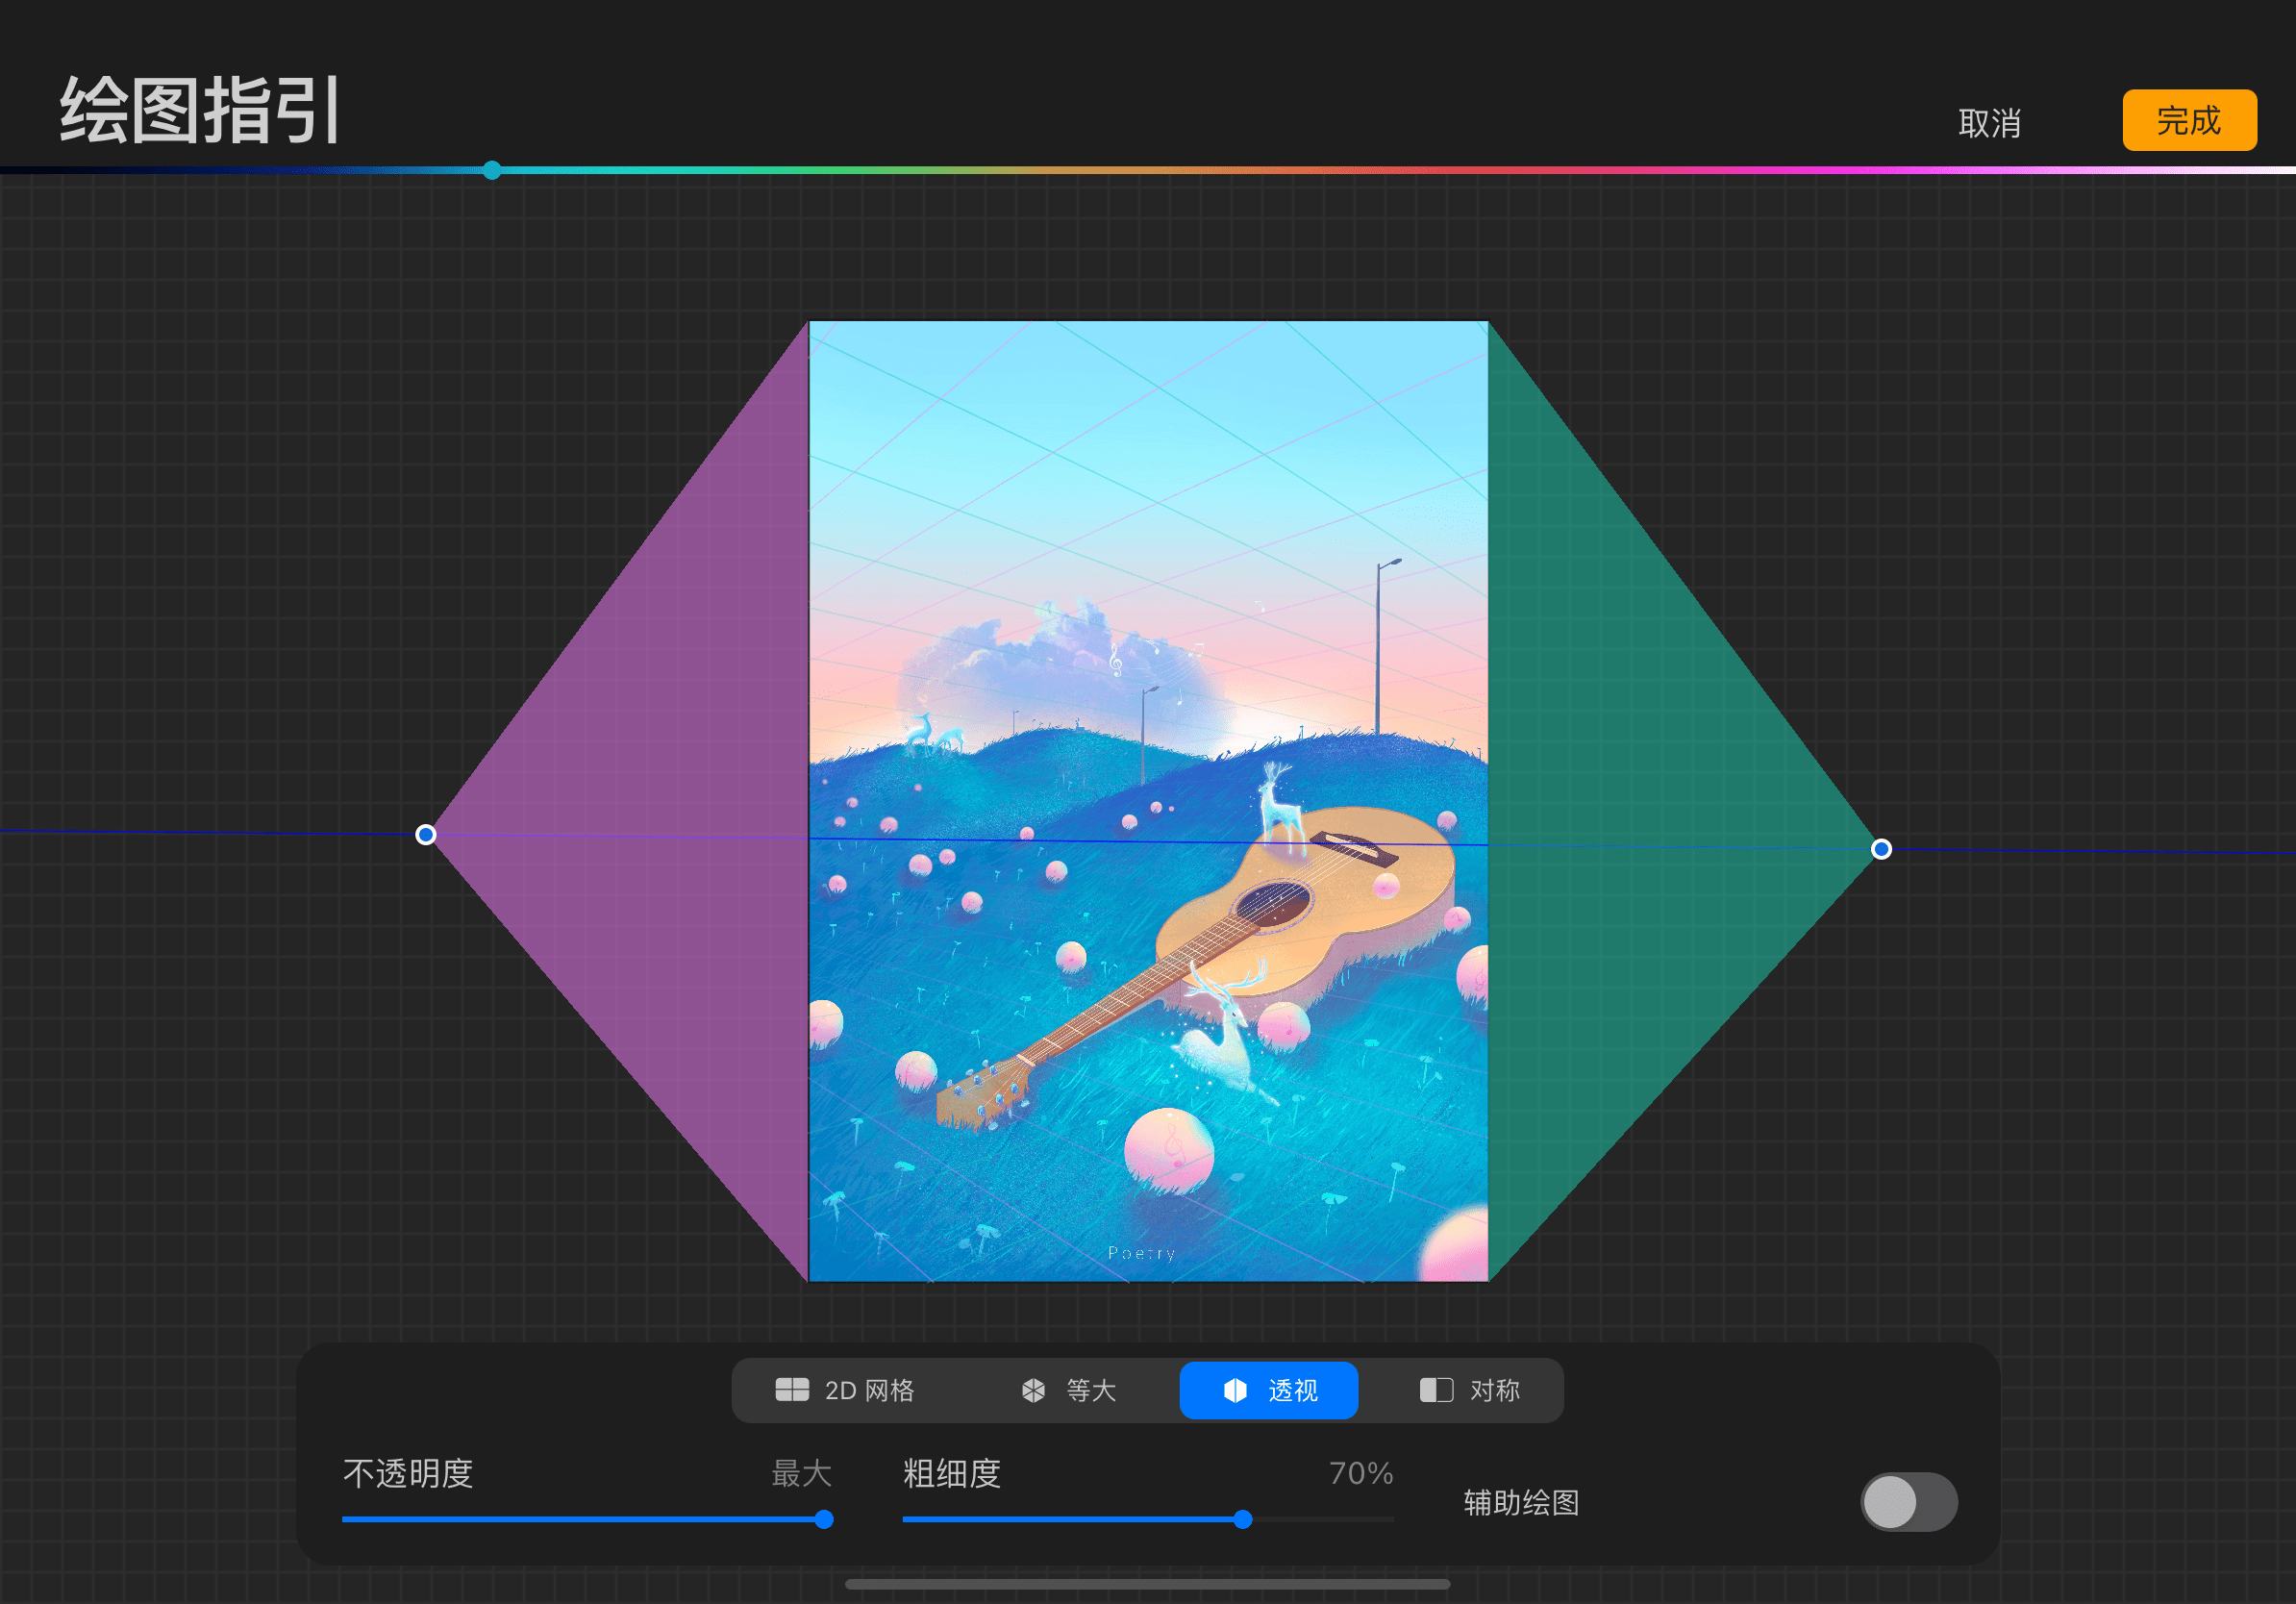Click the 2D grid icon

point(792,1390)
